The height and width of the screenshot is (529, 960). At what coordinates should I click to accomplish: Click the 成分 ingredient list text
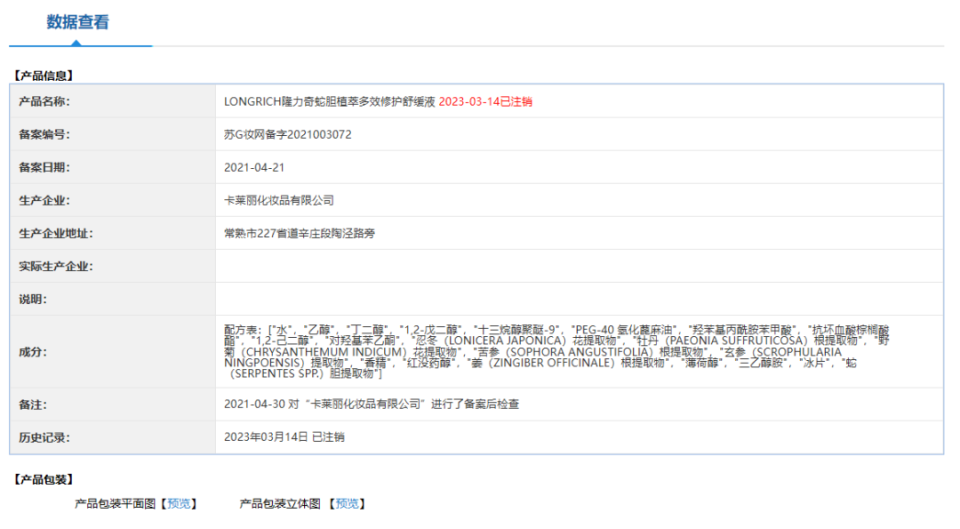point(557,352)
